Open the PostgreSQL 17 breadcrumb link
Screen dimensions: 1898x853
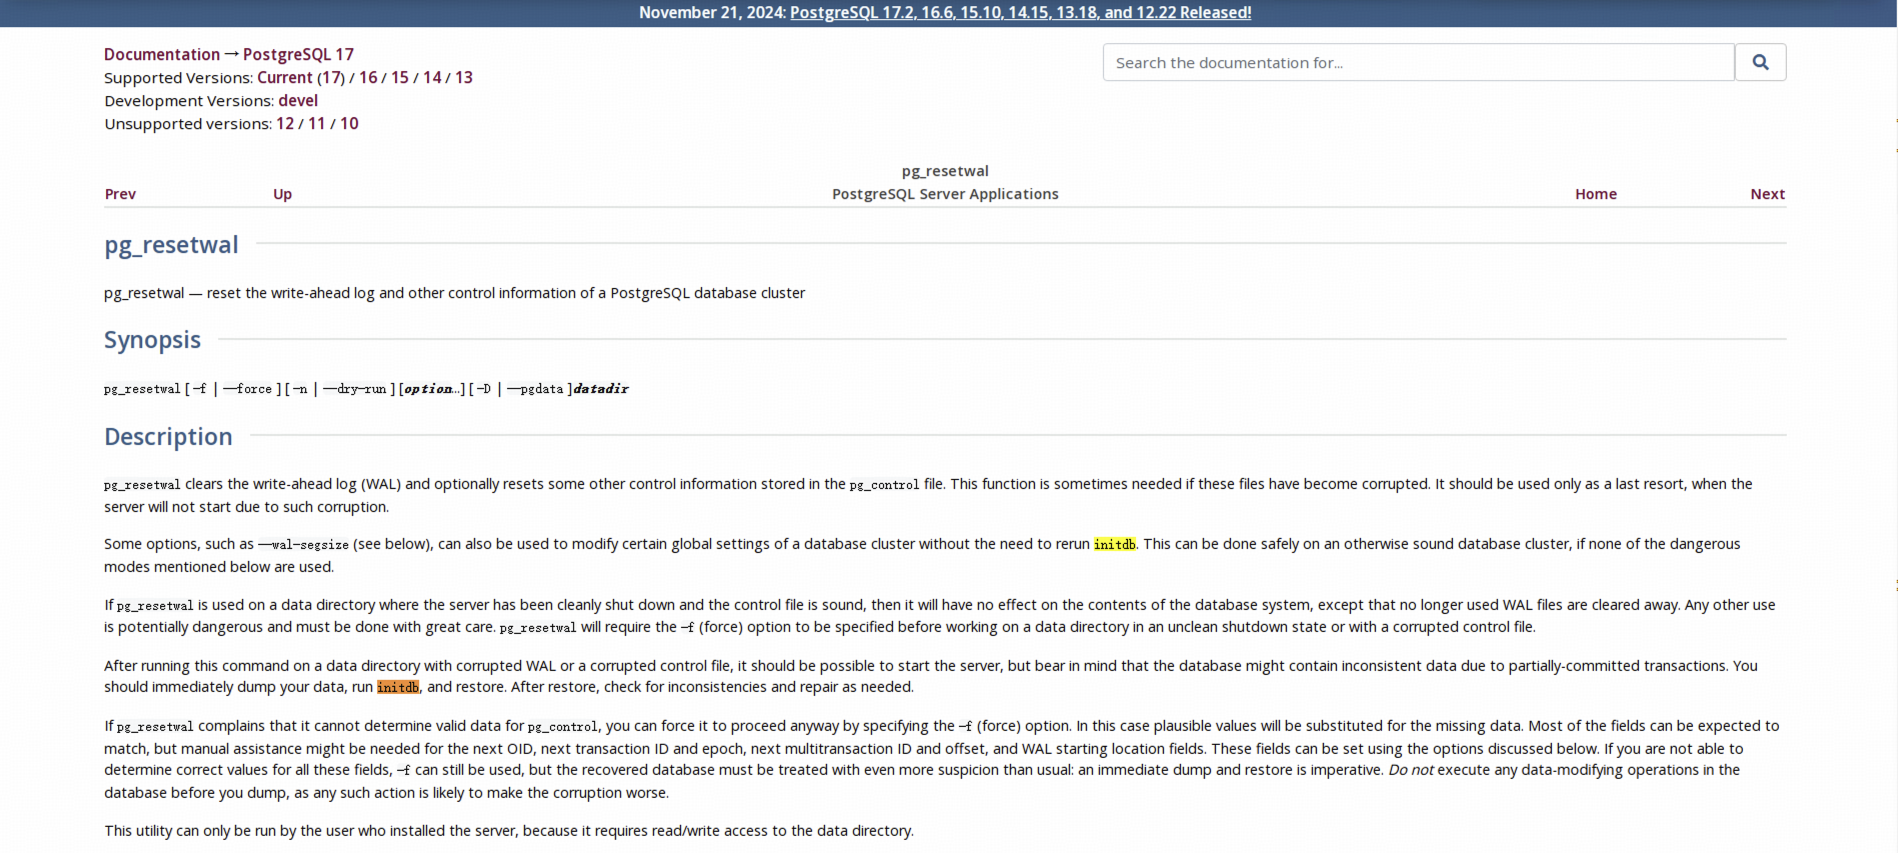tap(298, 54)
